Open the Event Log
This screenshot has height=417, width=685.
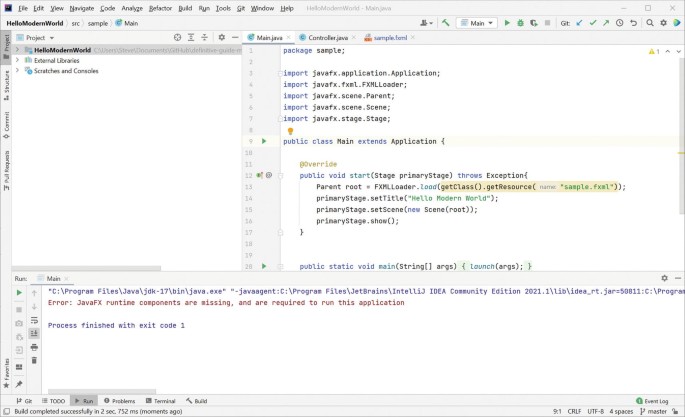(652, 400)
